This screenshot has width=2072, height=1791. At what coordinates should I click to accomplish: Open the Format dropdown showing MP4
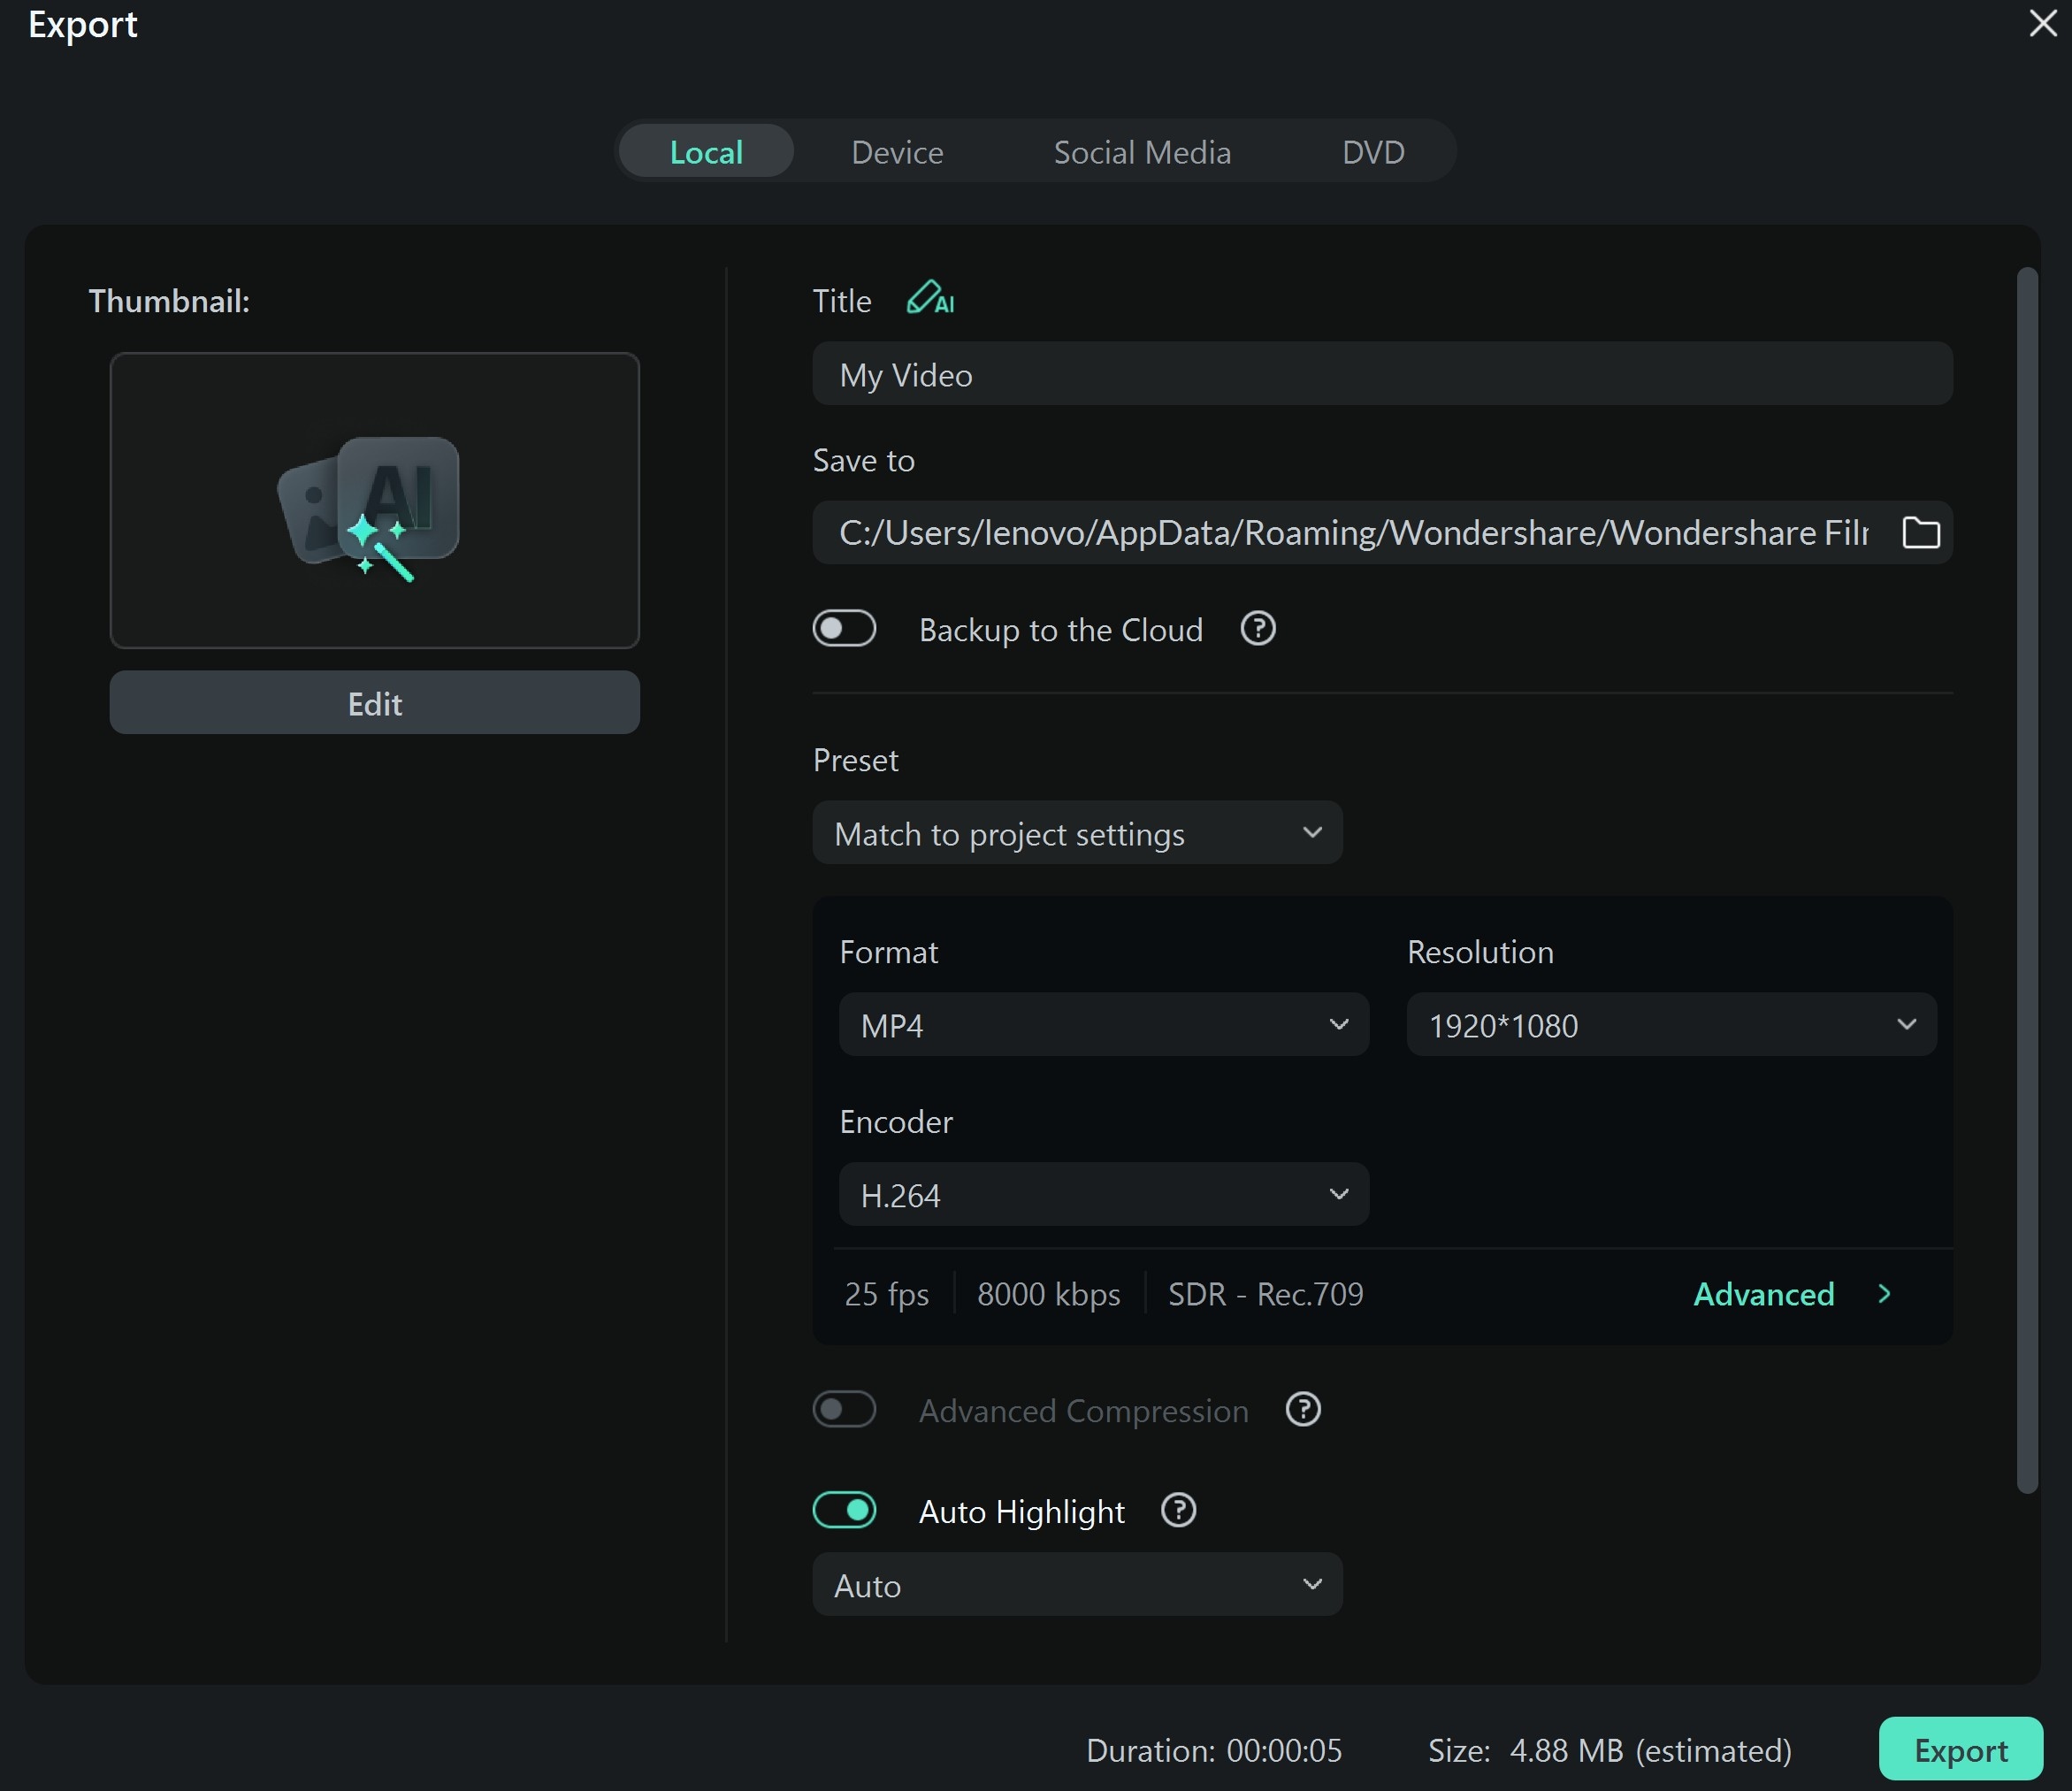1104,1025
